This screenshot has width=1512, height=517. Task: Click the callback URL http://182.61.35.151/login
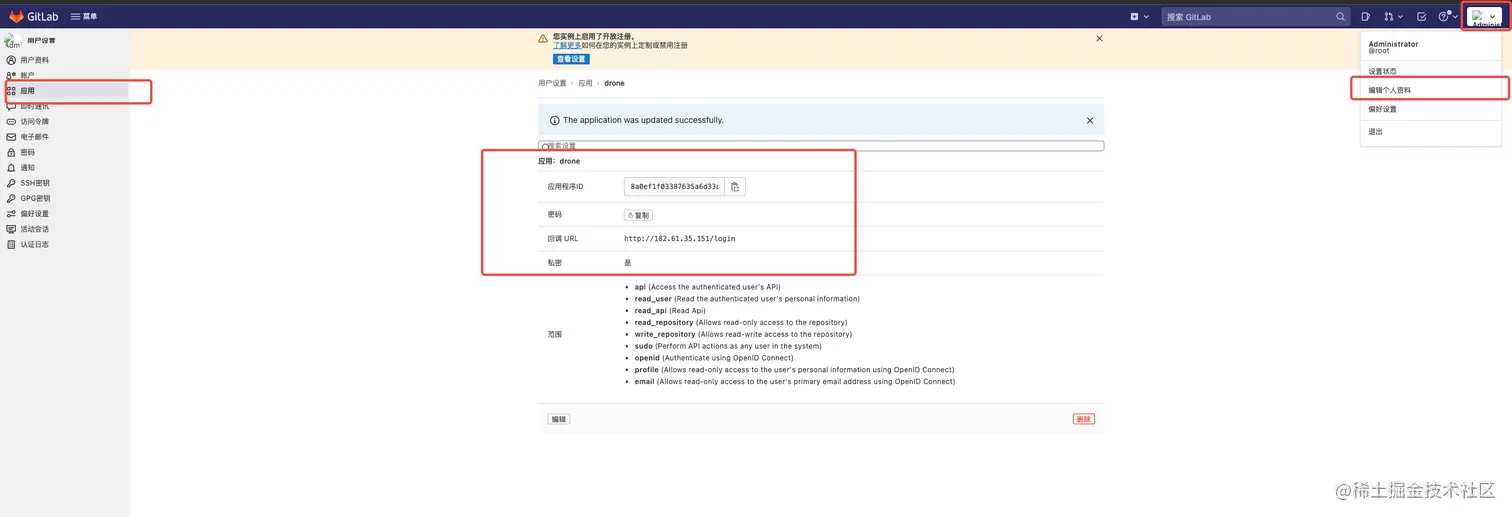coord(679,239)
